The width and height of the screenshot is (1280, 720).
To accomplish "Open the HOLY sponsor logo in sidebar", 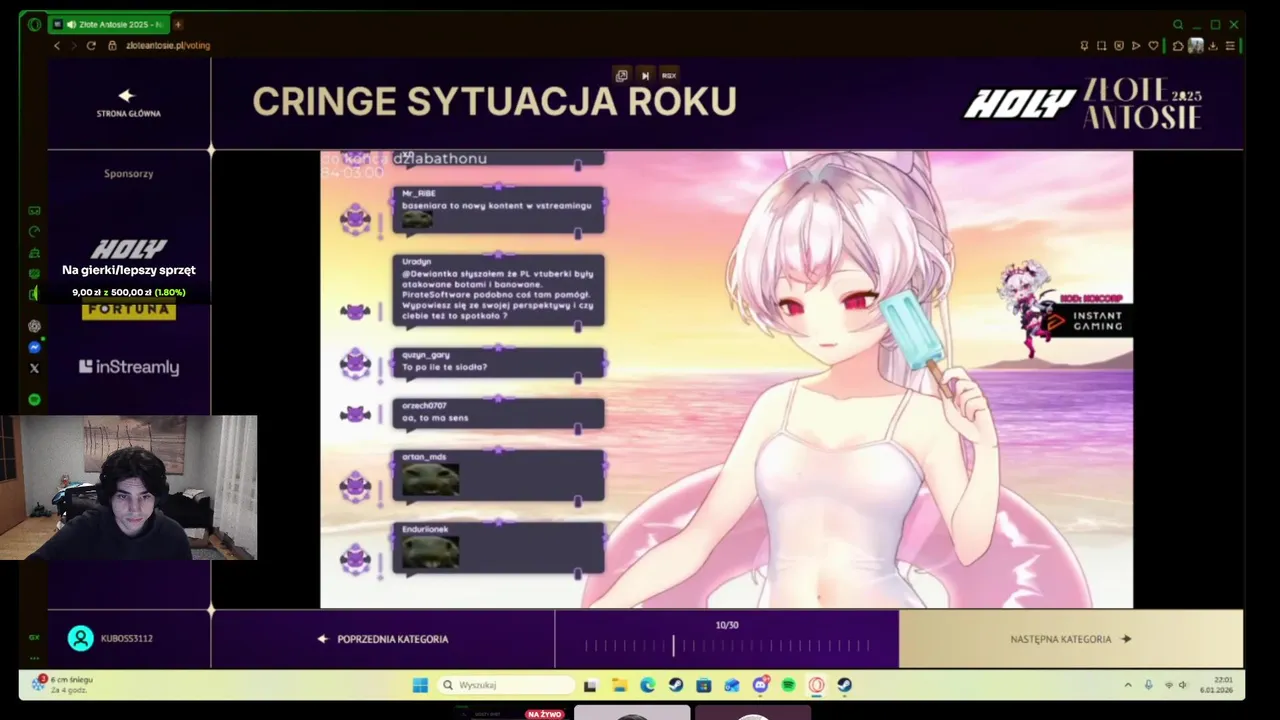I will coord(129,249).
